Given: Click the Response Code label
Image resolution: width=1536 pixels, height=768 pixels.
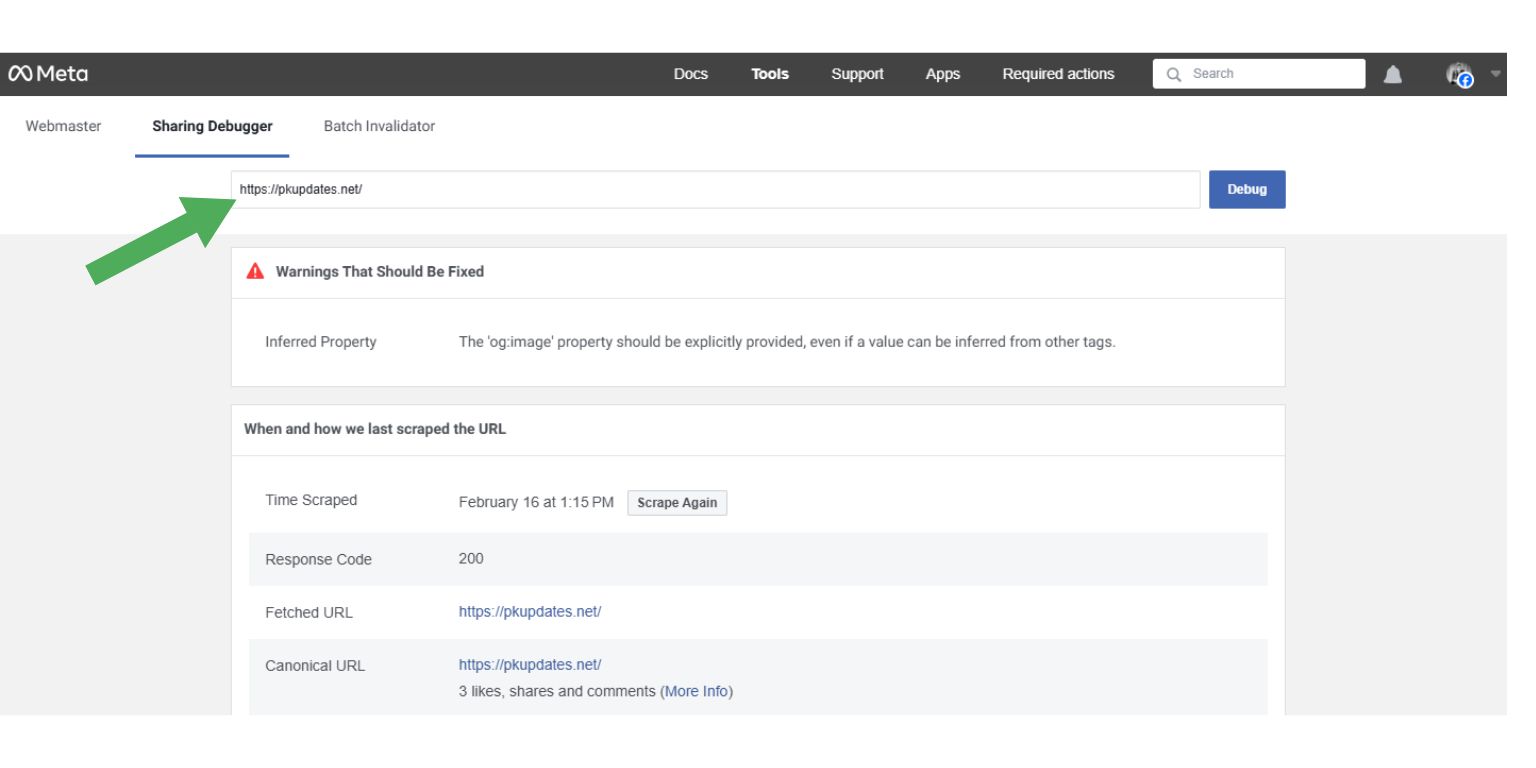Looking at the screenshot, I should [x=318, y=560].
